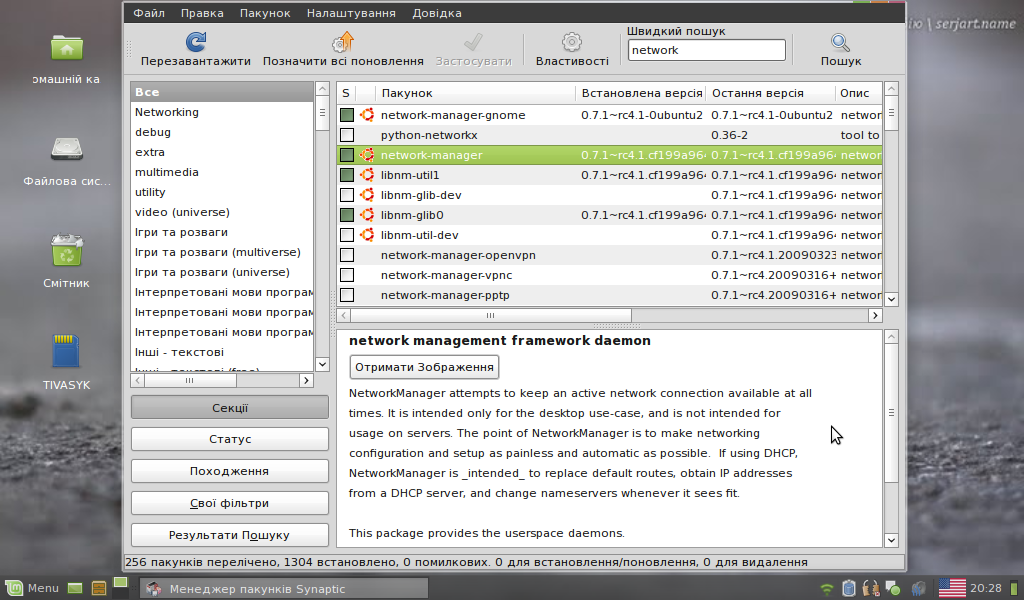Image resolution: width=1024 pixels, height=600 pixels.
Task: Click Ubuntu logo icon in network-manager row
Action: (367, 155)
